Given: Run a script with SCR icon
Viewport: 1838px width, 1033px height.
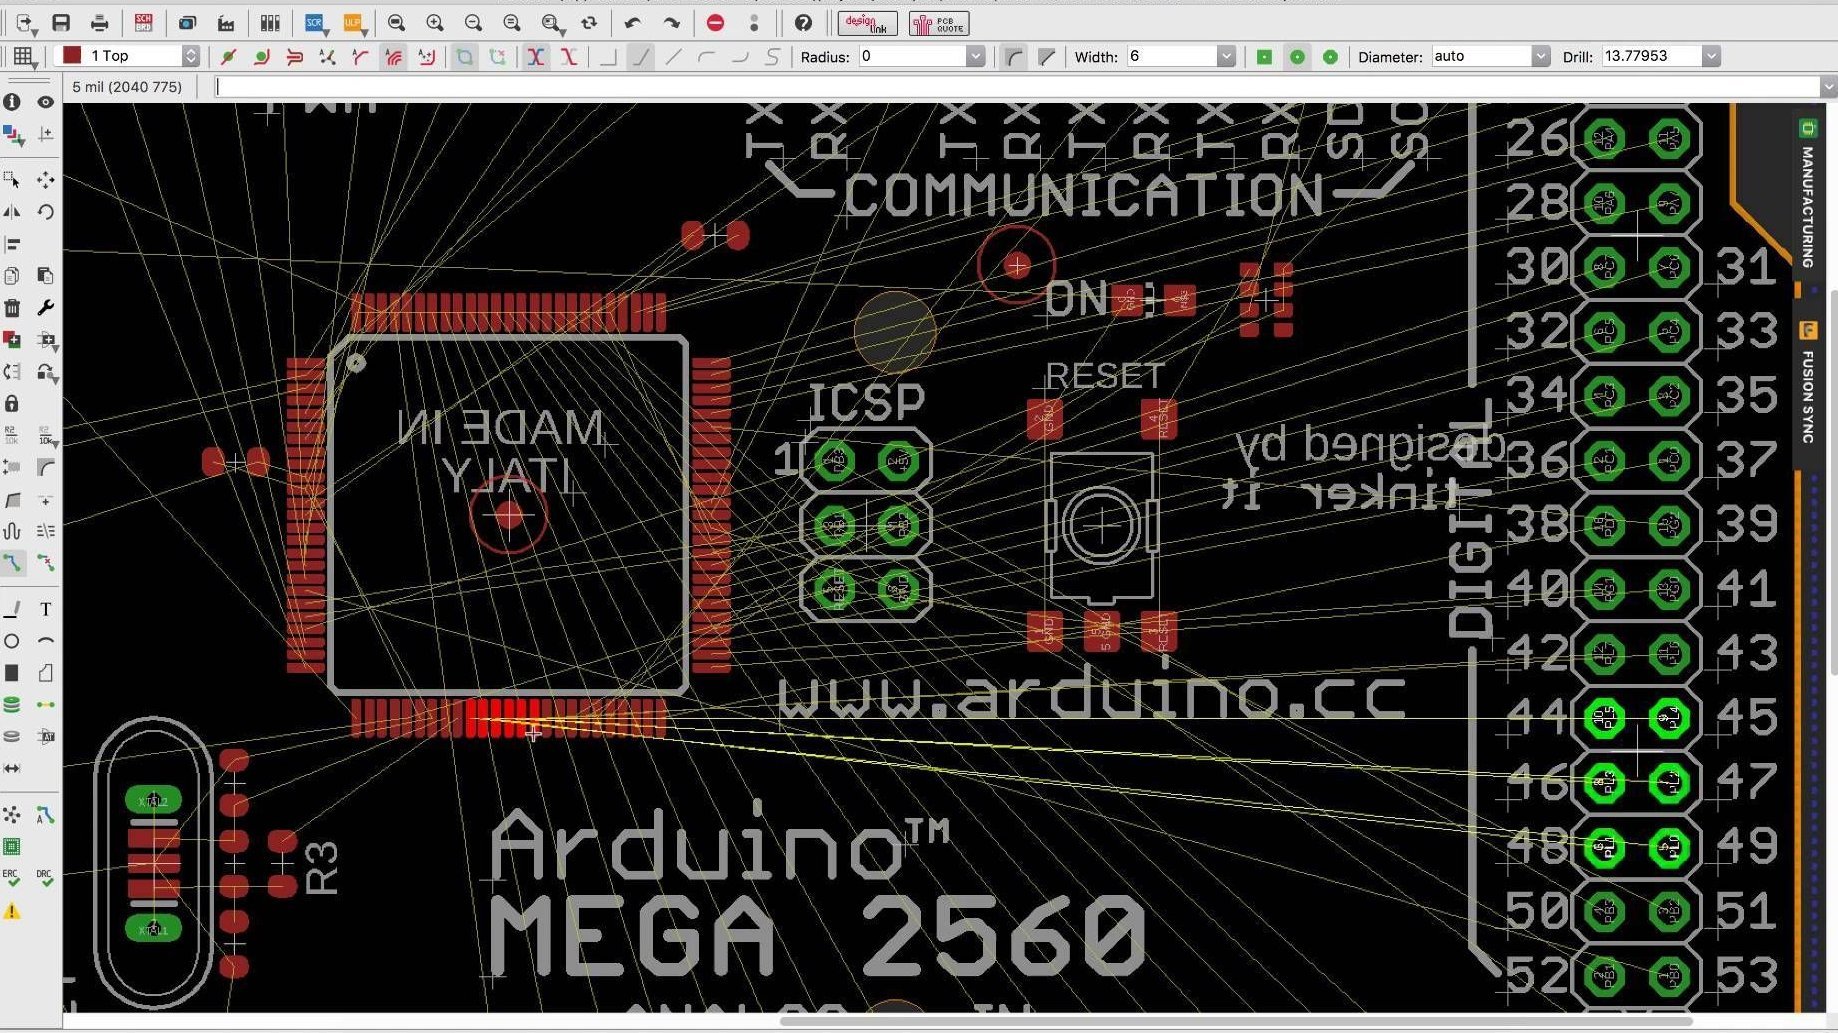Looking at the screenshot, I should pos(315,22).
